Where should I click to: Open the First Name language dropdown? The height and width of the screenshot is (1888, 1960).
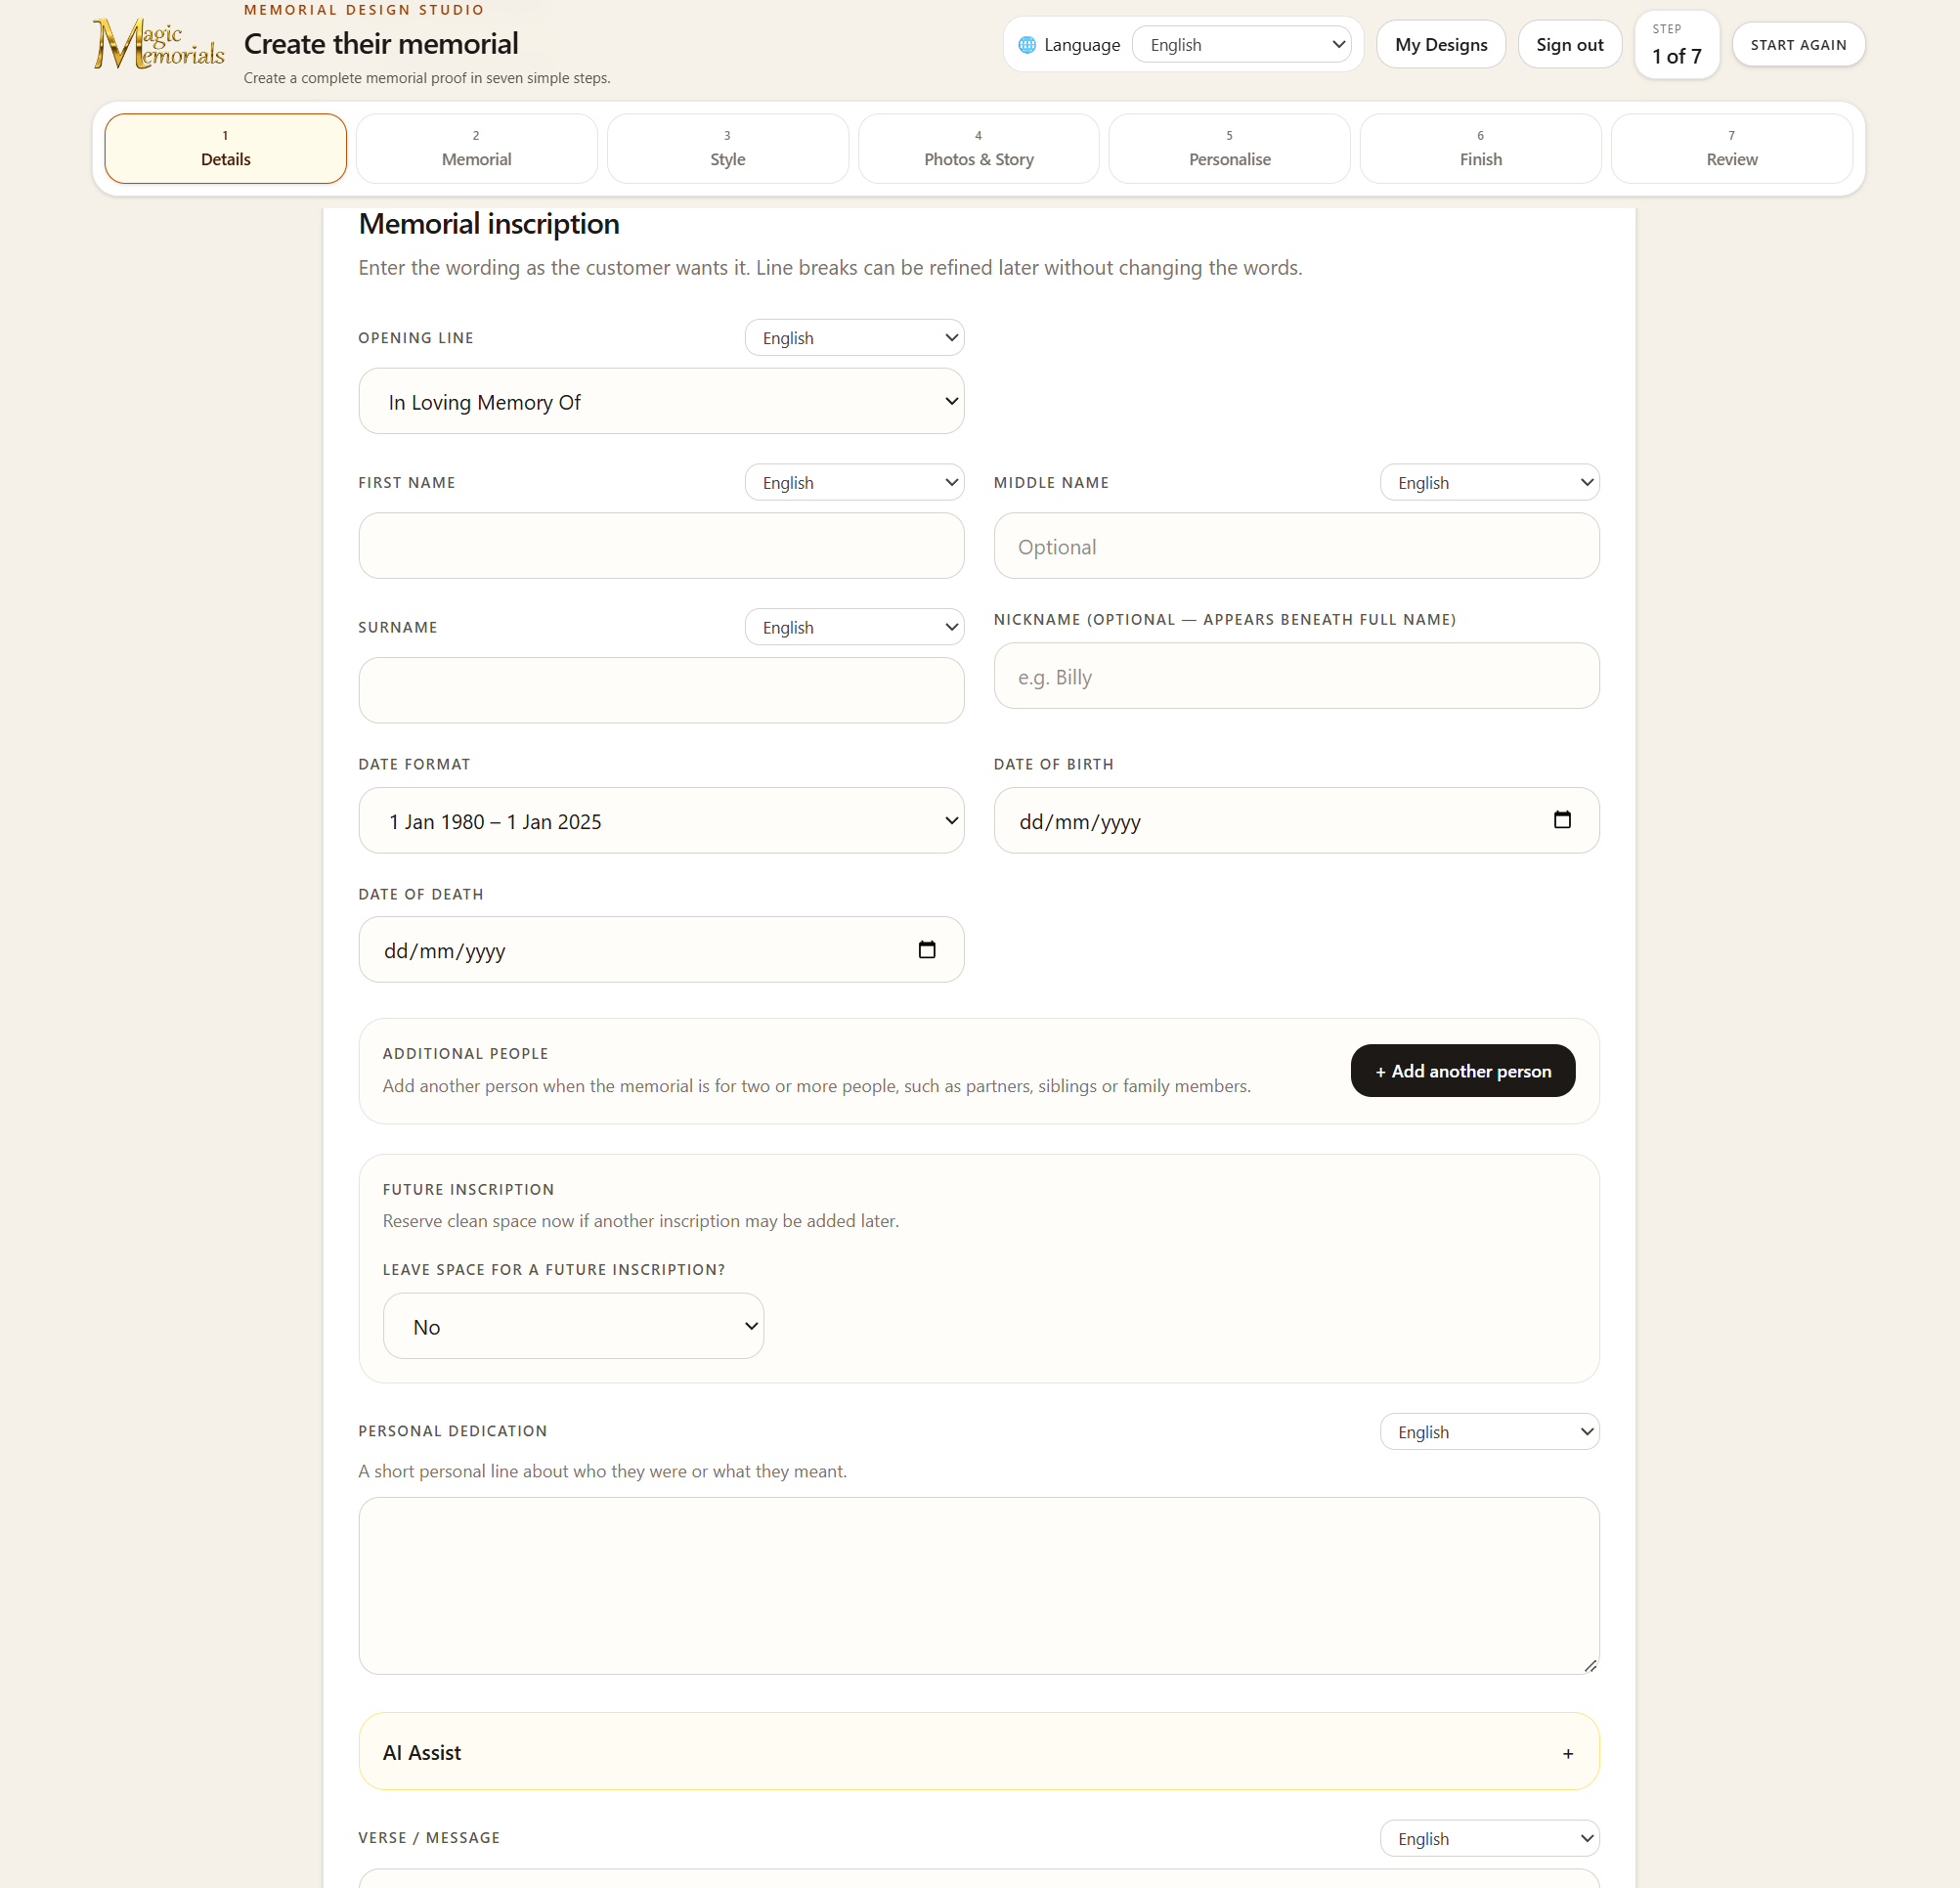pyautogui.click(x=854, y=483)
